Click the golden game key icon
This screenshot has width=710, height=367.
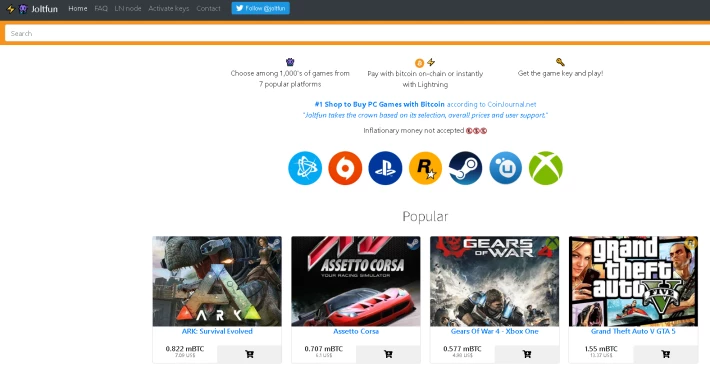pyautogui.click(x=561, y=62)
